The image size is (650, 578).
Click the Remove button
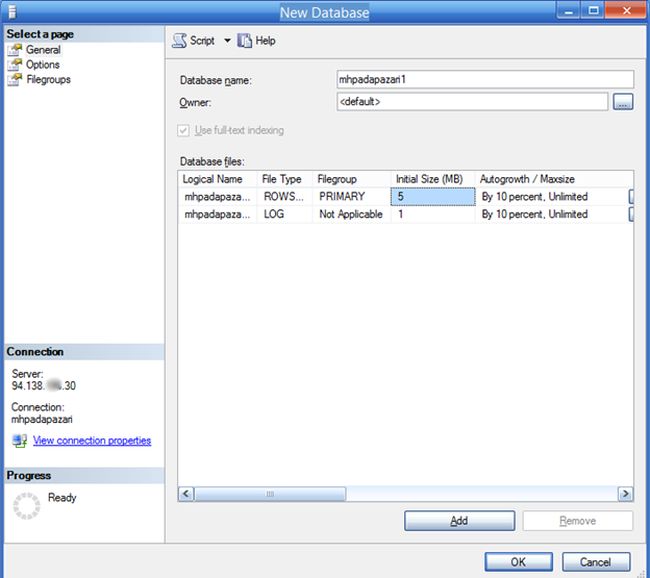point(577,520)
